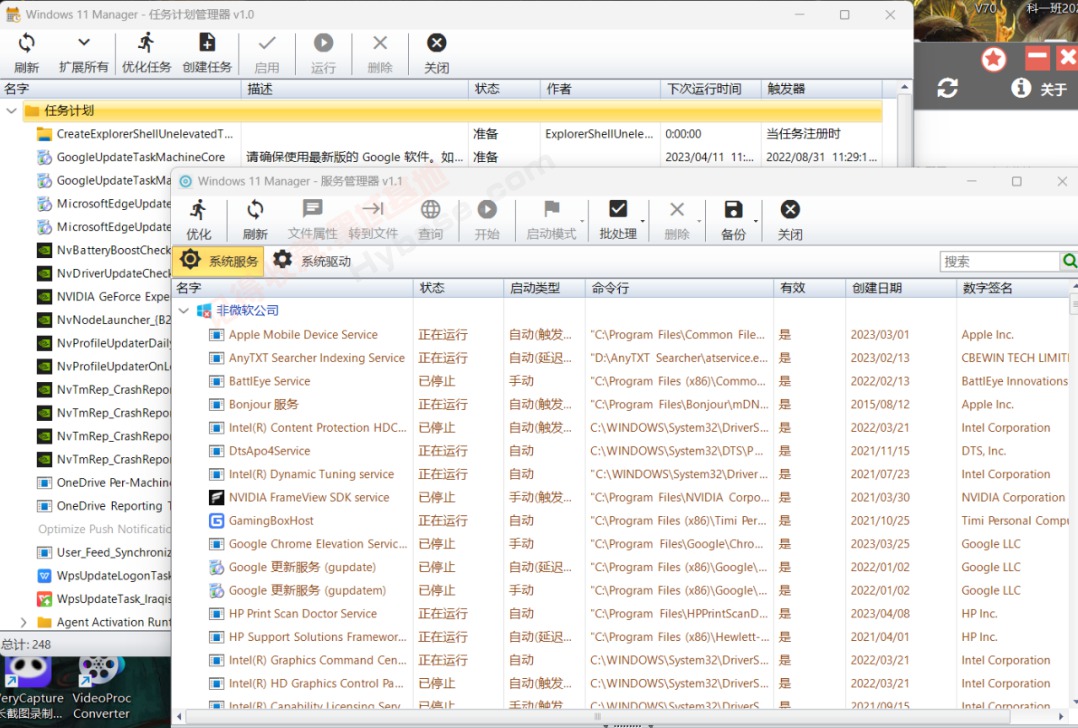
Task: Click the refresh arrows icon in background window
Action: pyautogui.click(x=947, y=87)
